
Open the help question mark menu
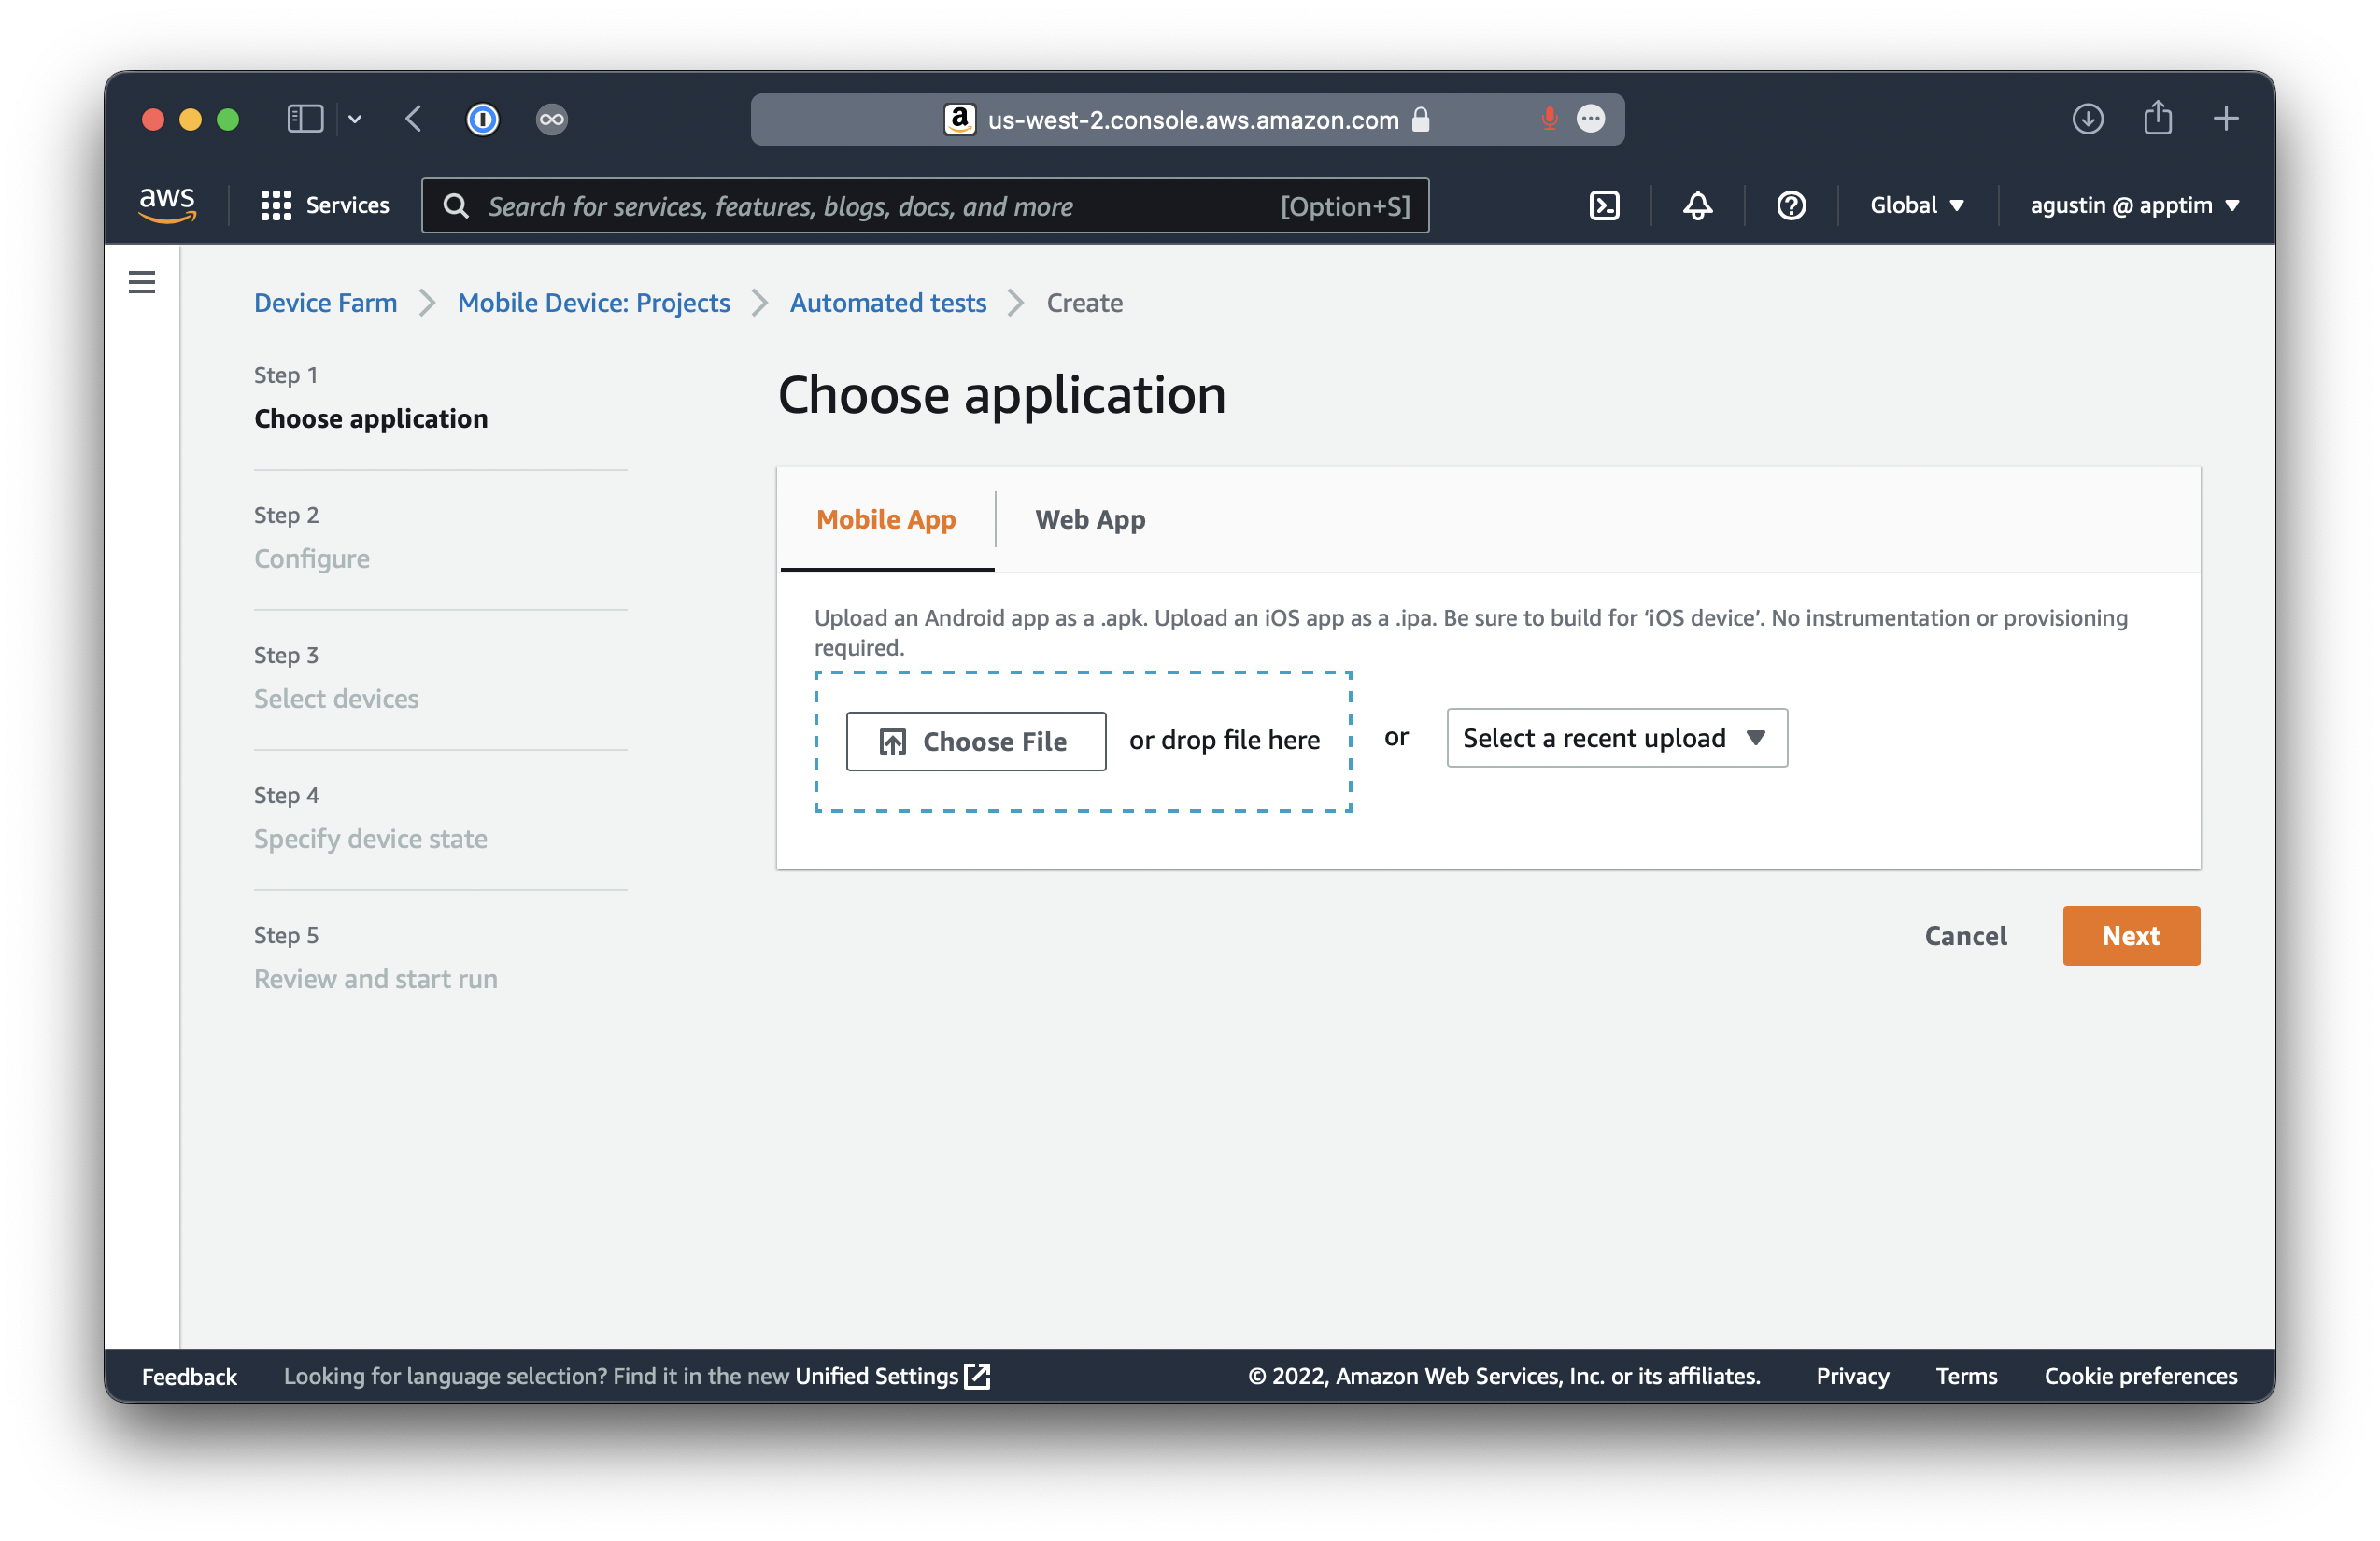1790,205
